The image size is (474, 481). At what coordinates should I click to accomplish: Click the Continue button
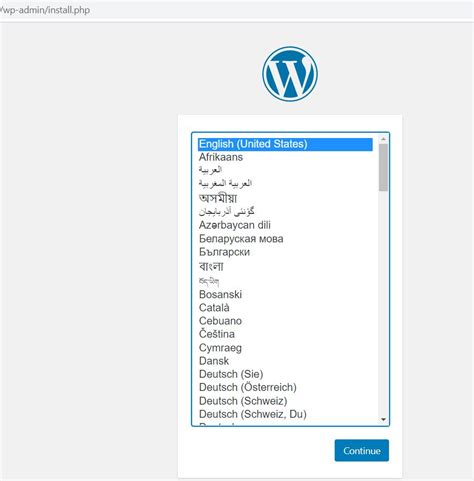[x=362, y=451]
